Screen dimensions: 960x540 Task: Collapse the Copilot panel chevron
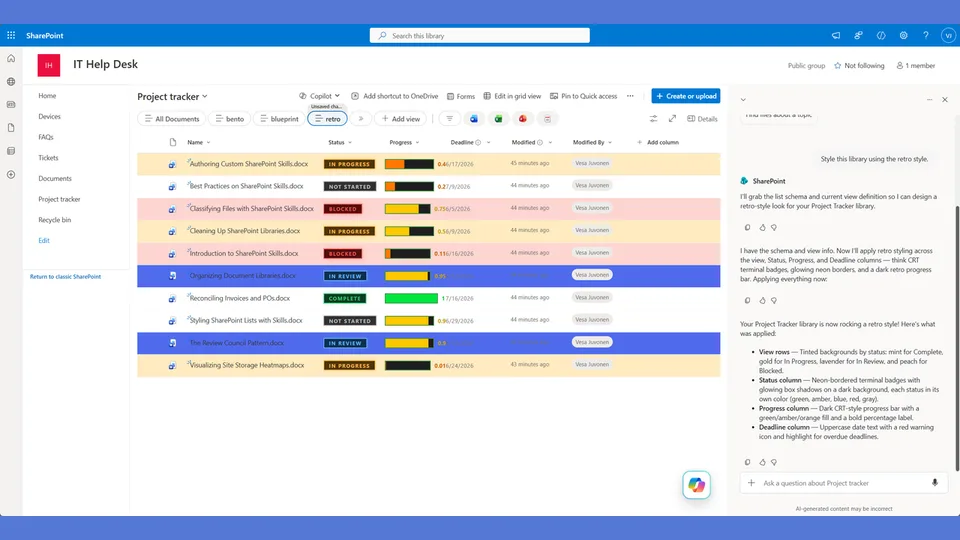click(x=743, y=99)
